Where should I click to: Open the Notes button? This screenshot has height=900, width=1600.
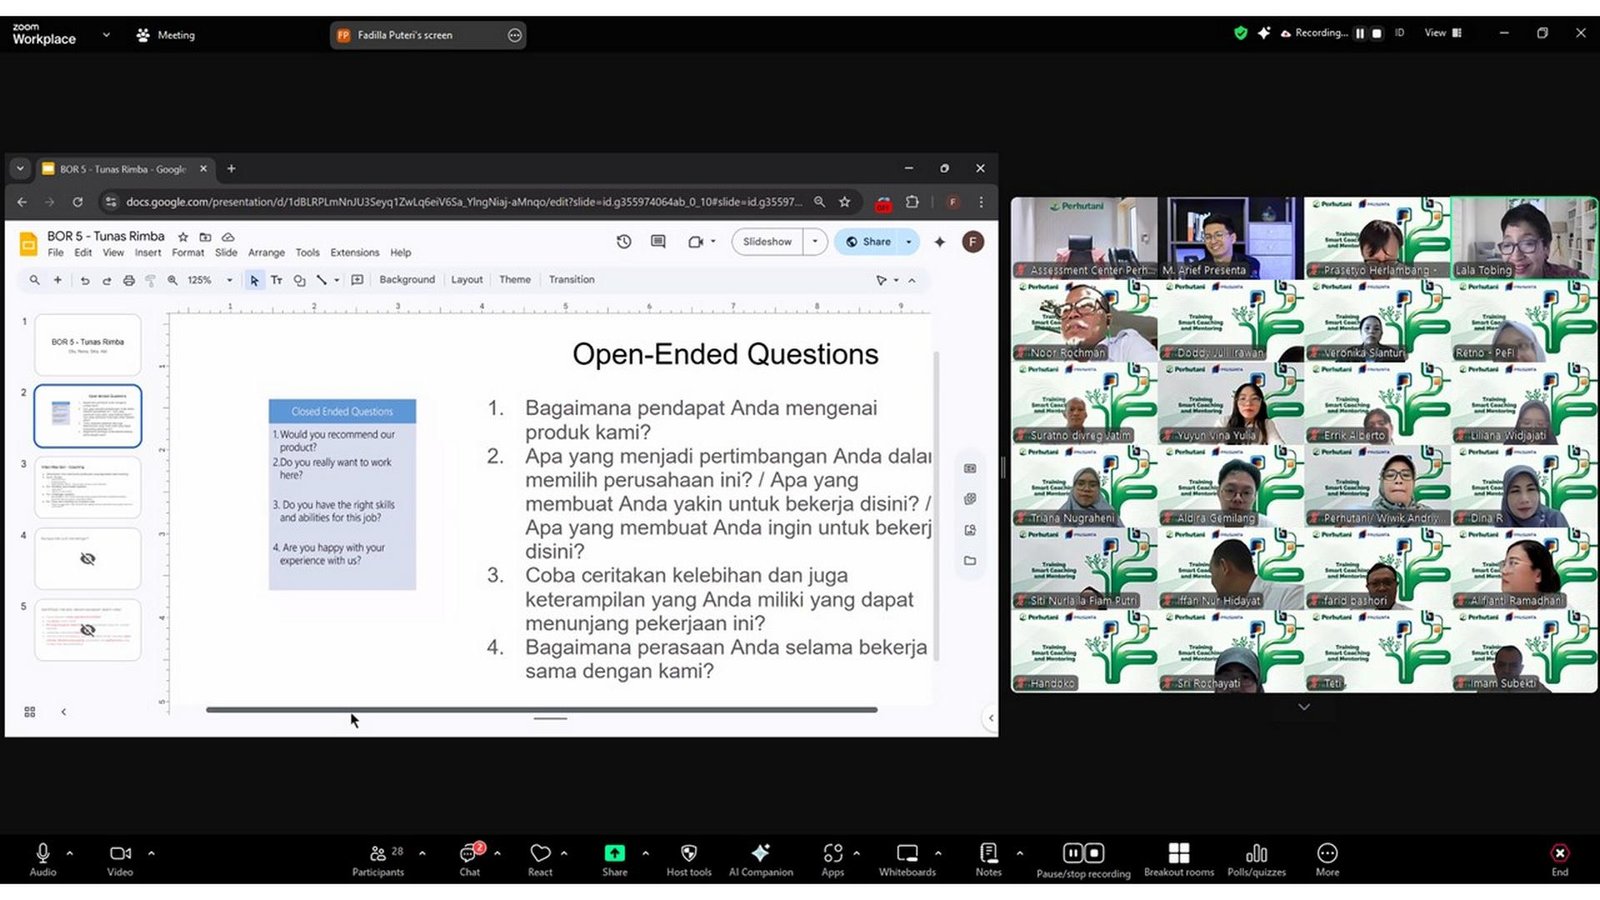pyautogui.click(x=988, y=858)
